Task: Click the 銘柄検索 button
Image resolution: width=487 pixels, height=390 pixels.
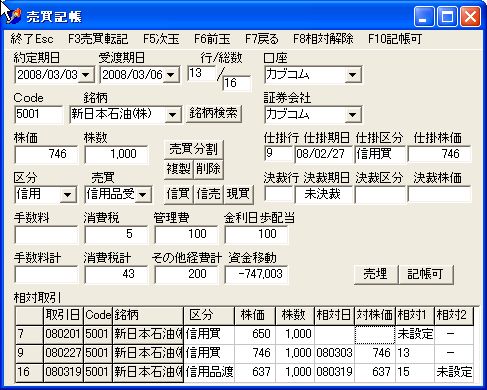Action: point(214,114)
